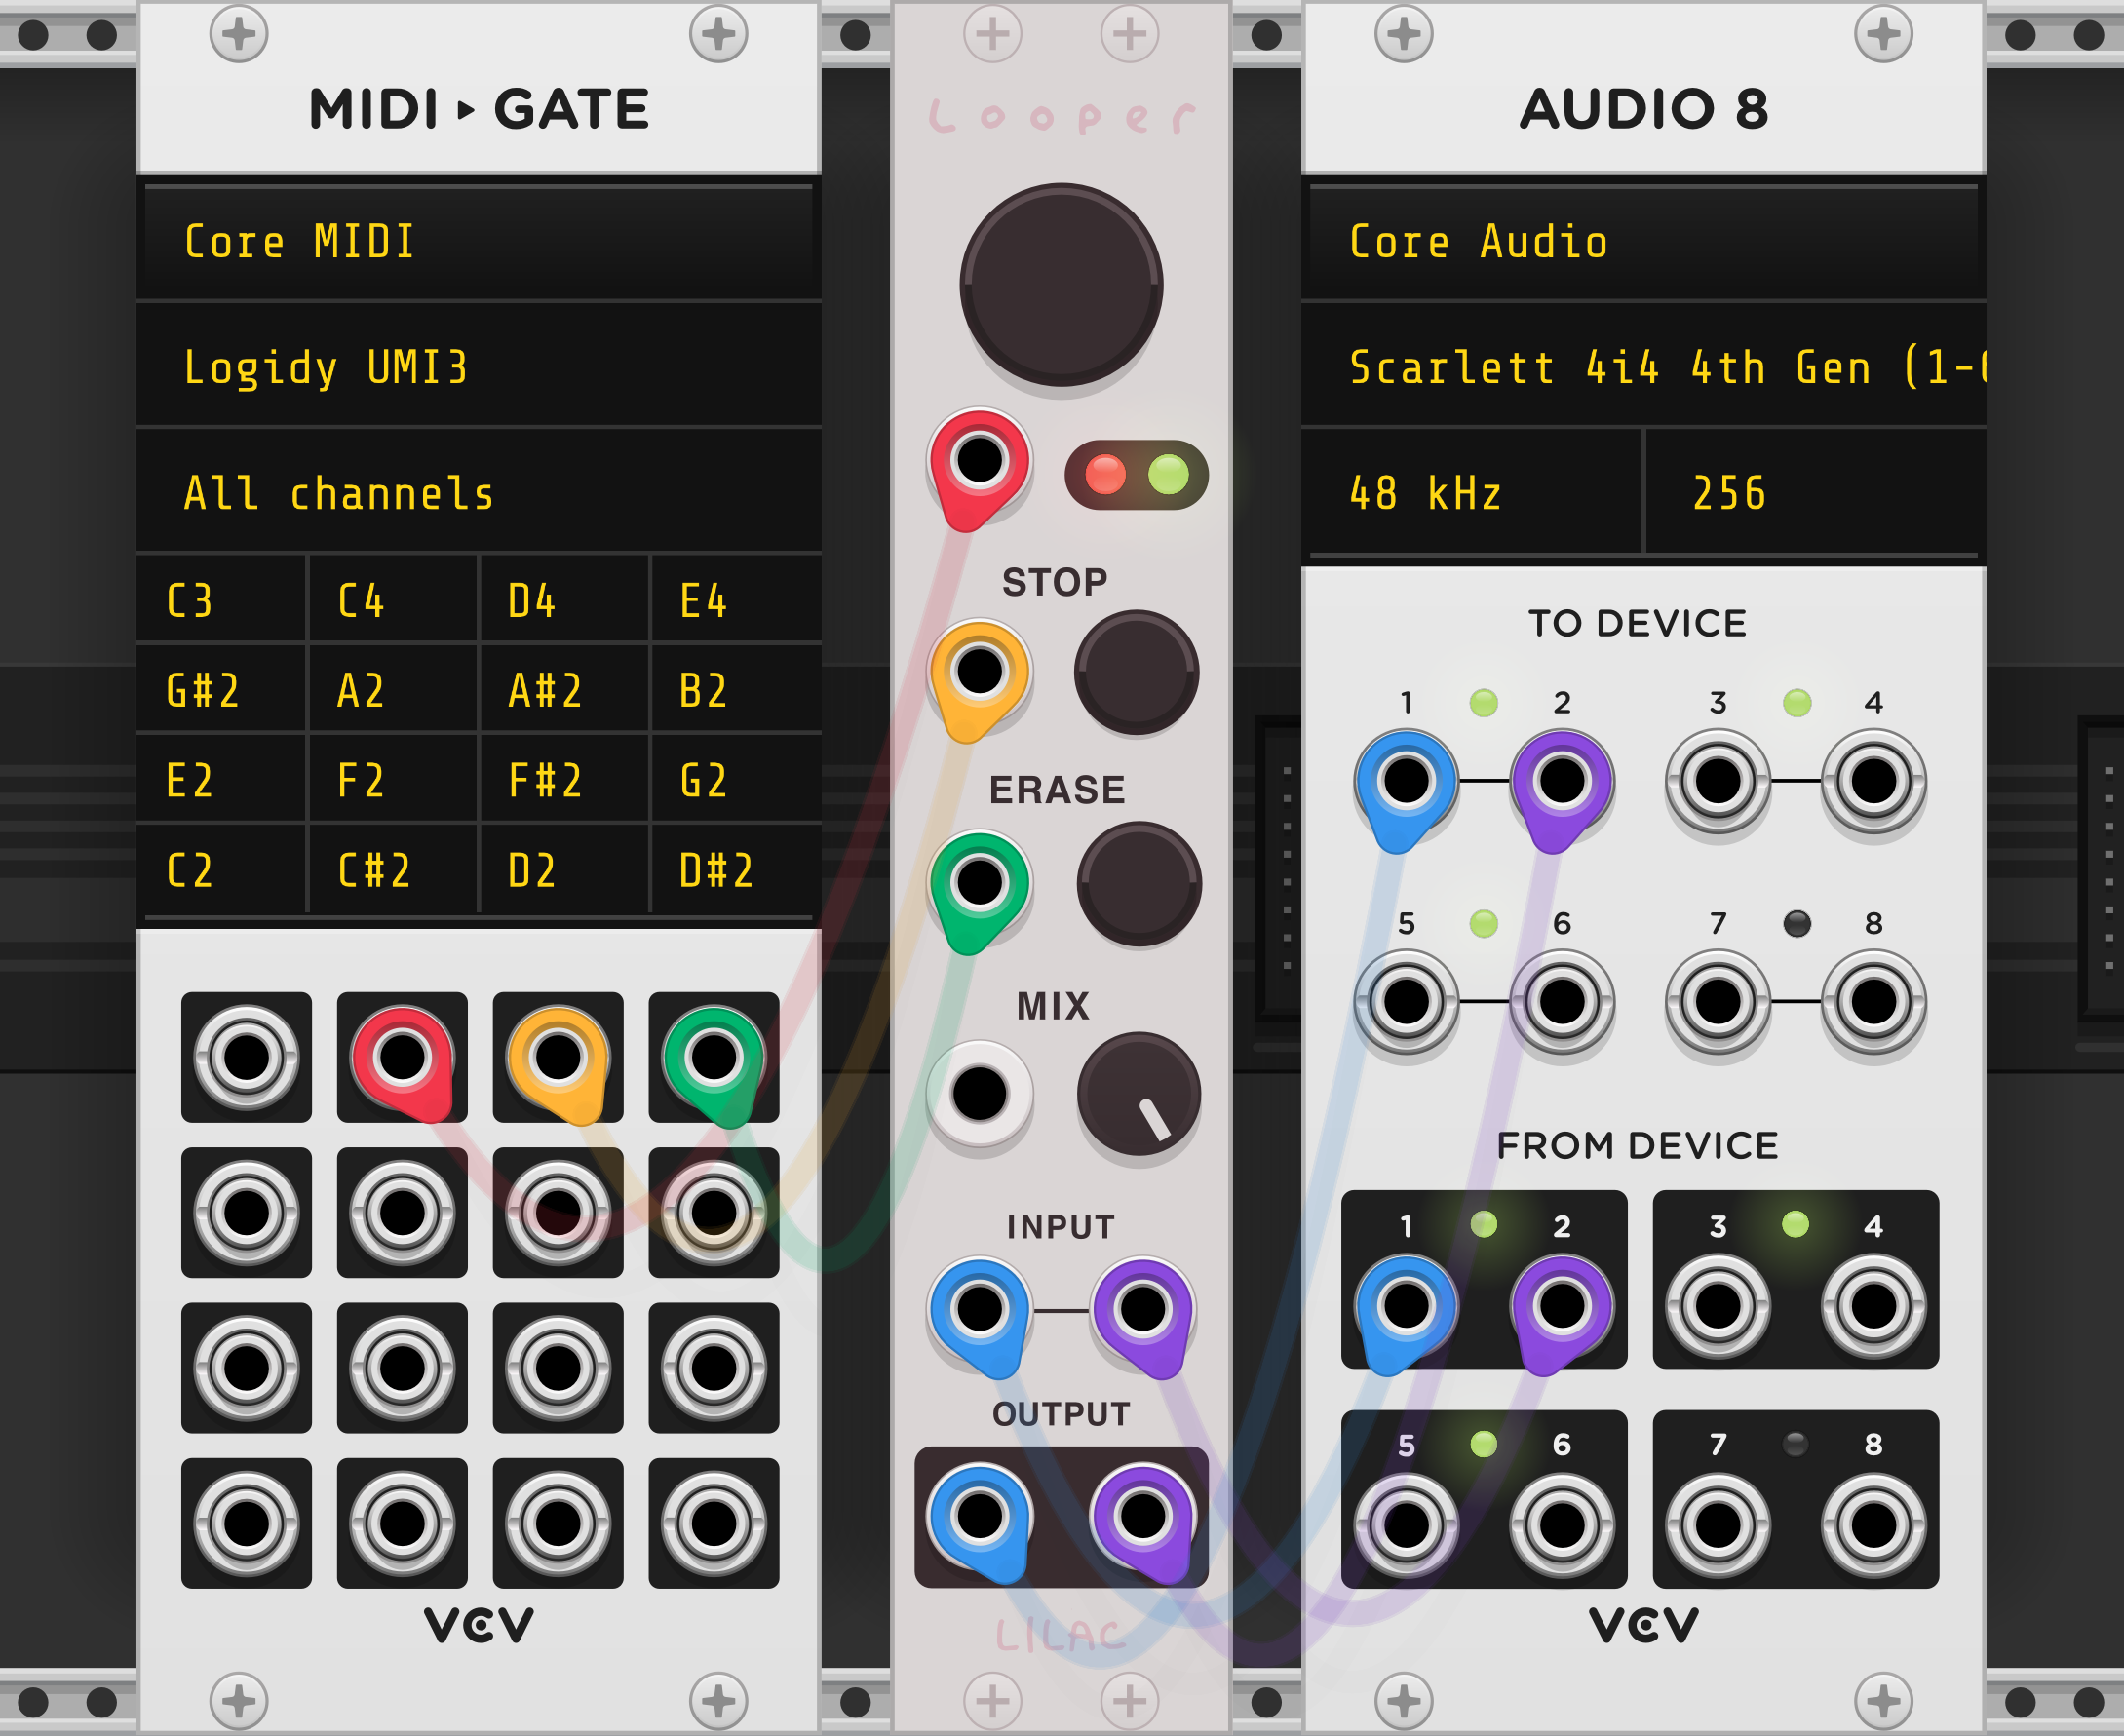Click the TO DEVICE channel 2 purple jack
Viewport: 2124px width, 1736px height.
pos(1562,780)
